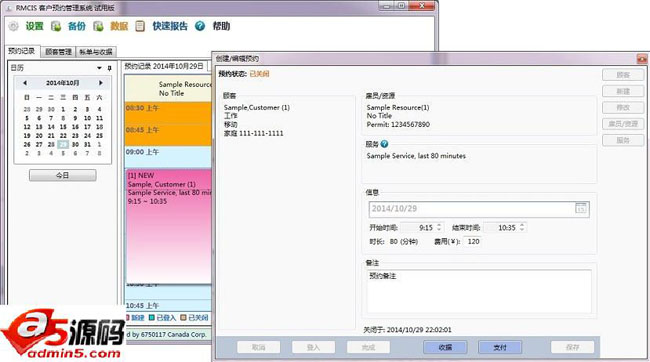The image size is (650, 362).
Task: Click Sample Service, last 80 minutes text in dialog
Action: tap(416, 156)
